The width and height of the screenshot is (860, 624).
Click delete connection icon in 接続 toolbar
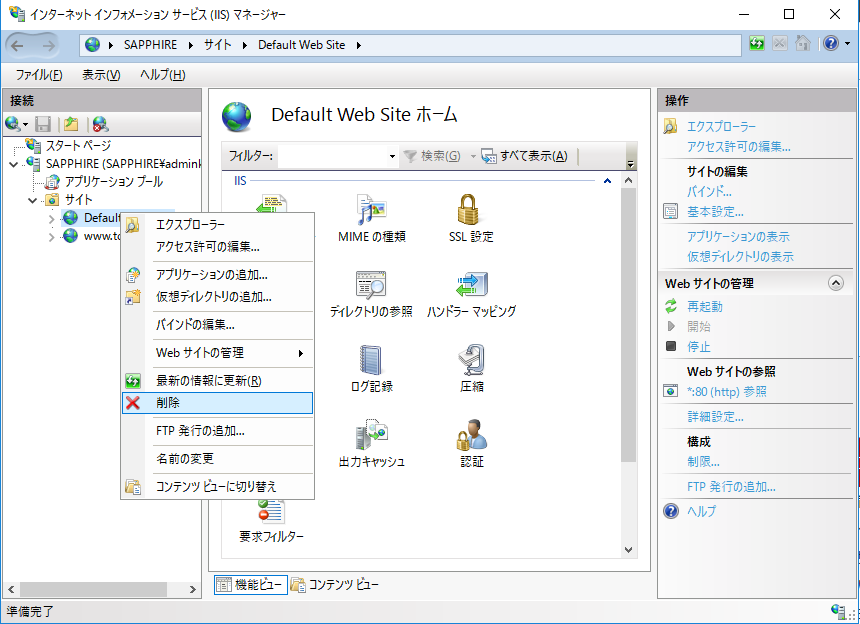click(100, 124)
